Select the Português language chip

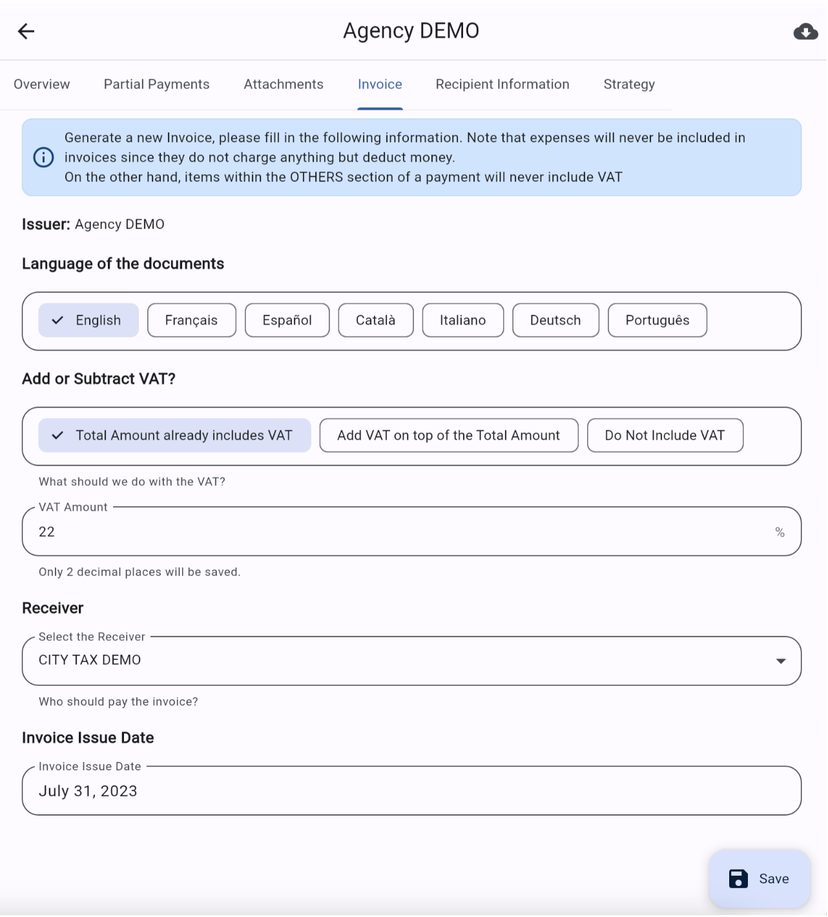(657, 320)
